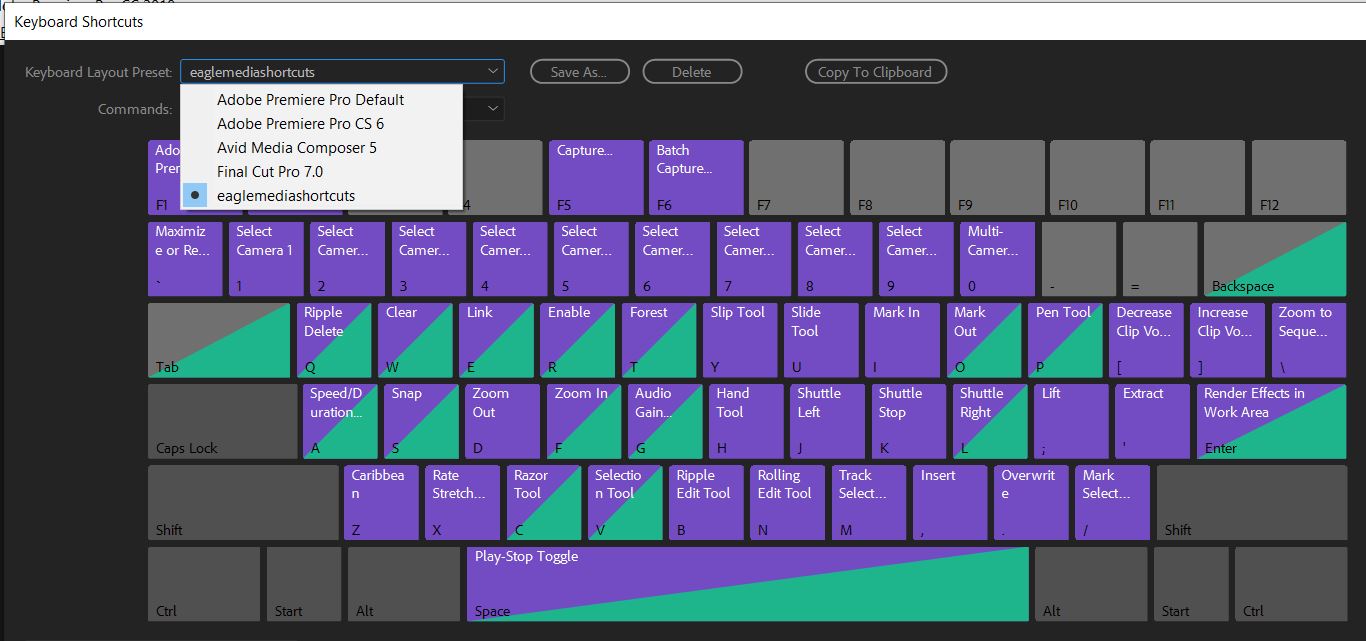
Task: Click the Snap shortcut key (S)
Action: click(x=420, y=421)
